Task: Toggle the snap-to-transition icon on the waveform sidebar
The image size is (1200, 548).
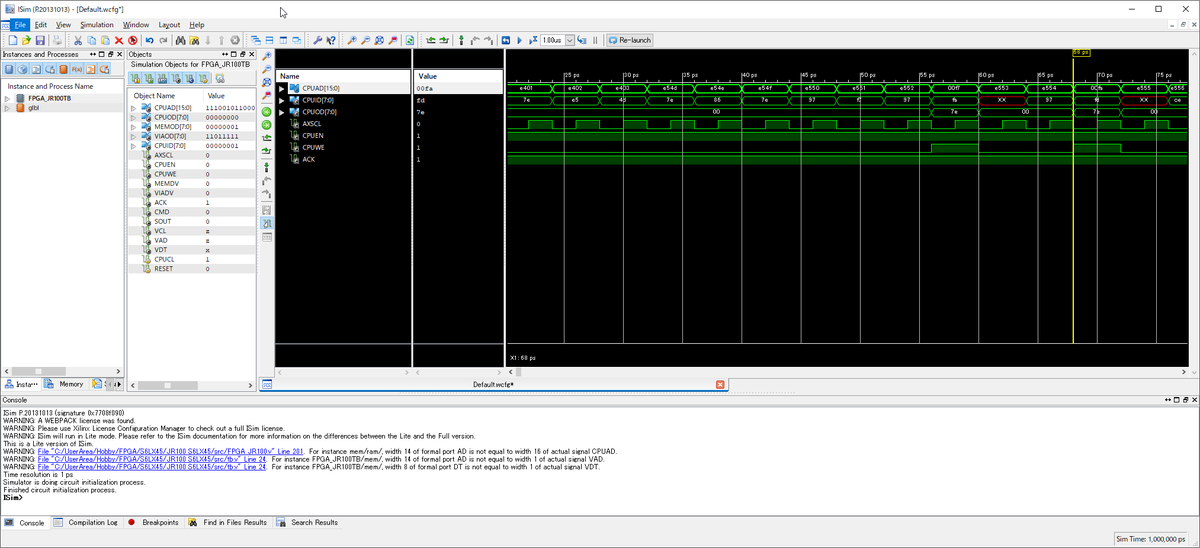Action: click(267, 223)
